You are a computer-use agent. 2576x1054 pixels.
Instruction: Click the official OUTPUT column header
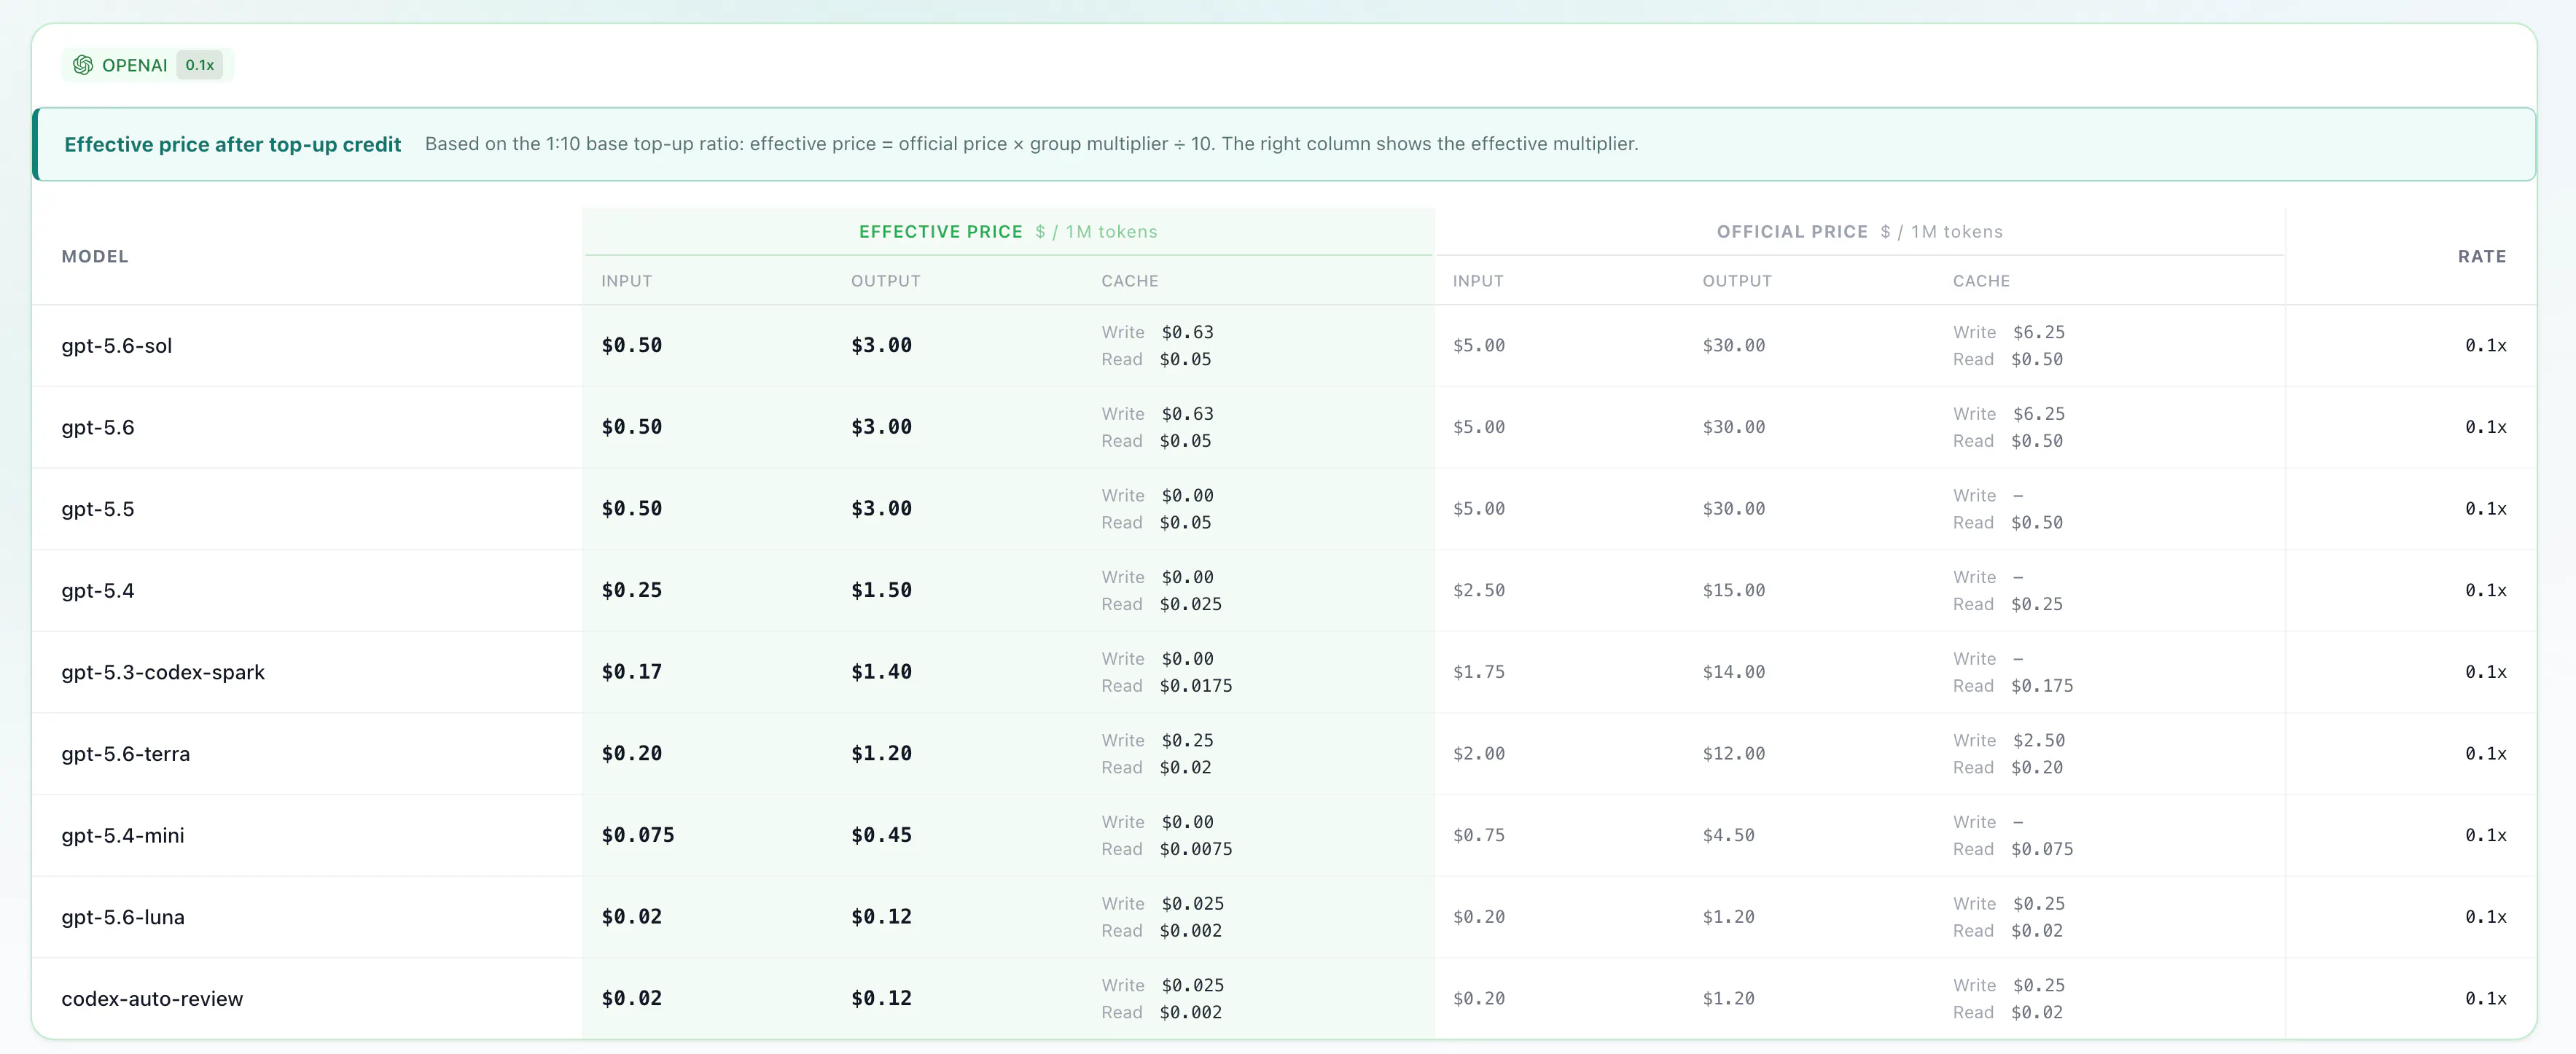point(1737,281)
